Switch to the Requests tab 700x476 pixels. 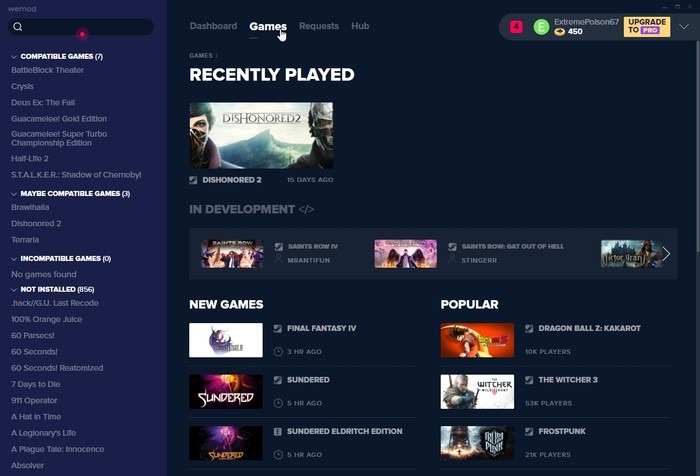(x=319, y=26)
